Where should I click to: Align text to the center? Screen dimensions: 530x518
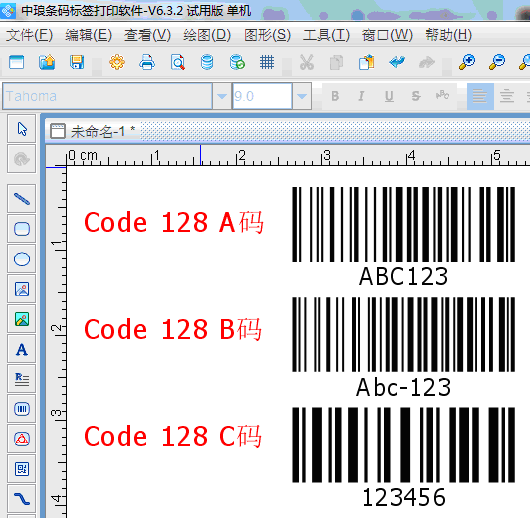pyautogui.click(x=507, y=96)
